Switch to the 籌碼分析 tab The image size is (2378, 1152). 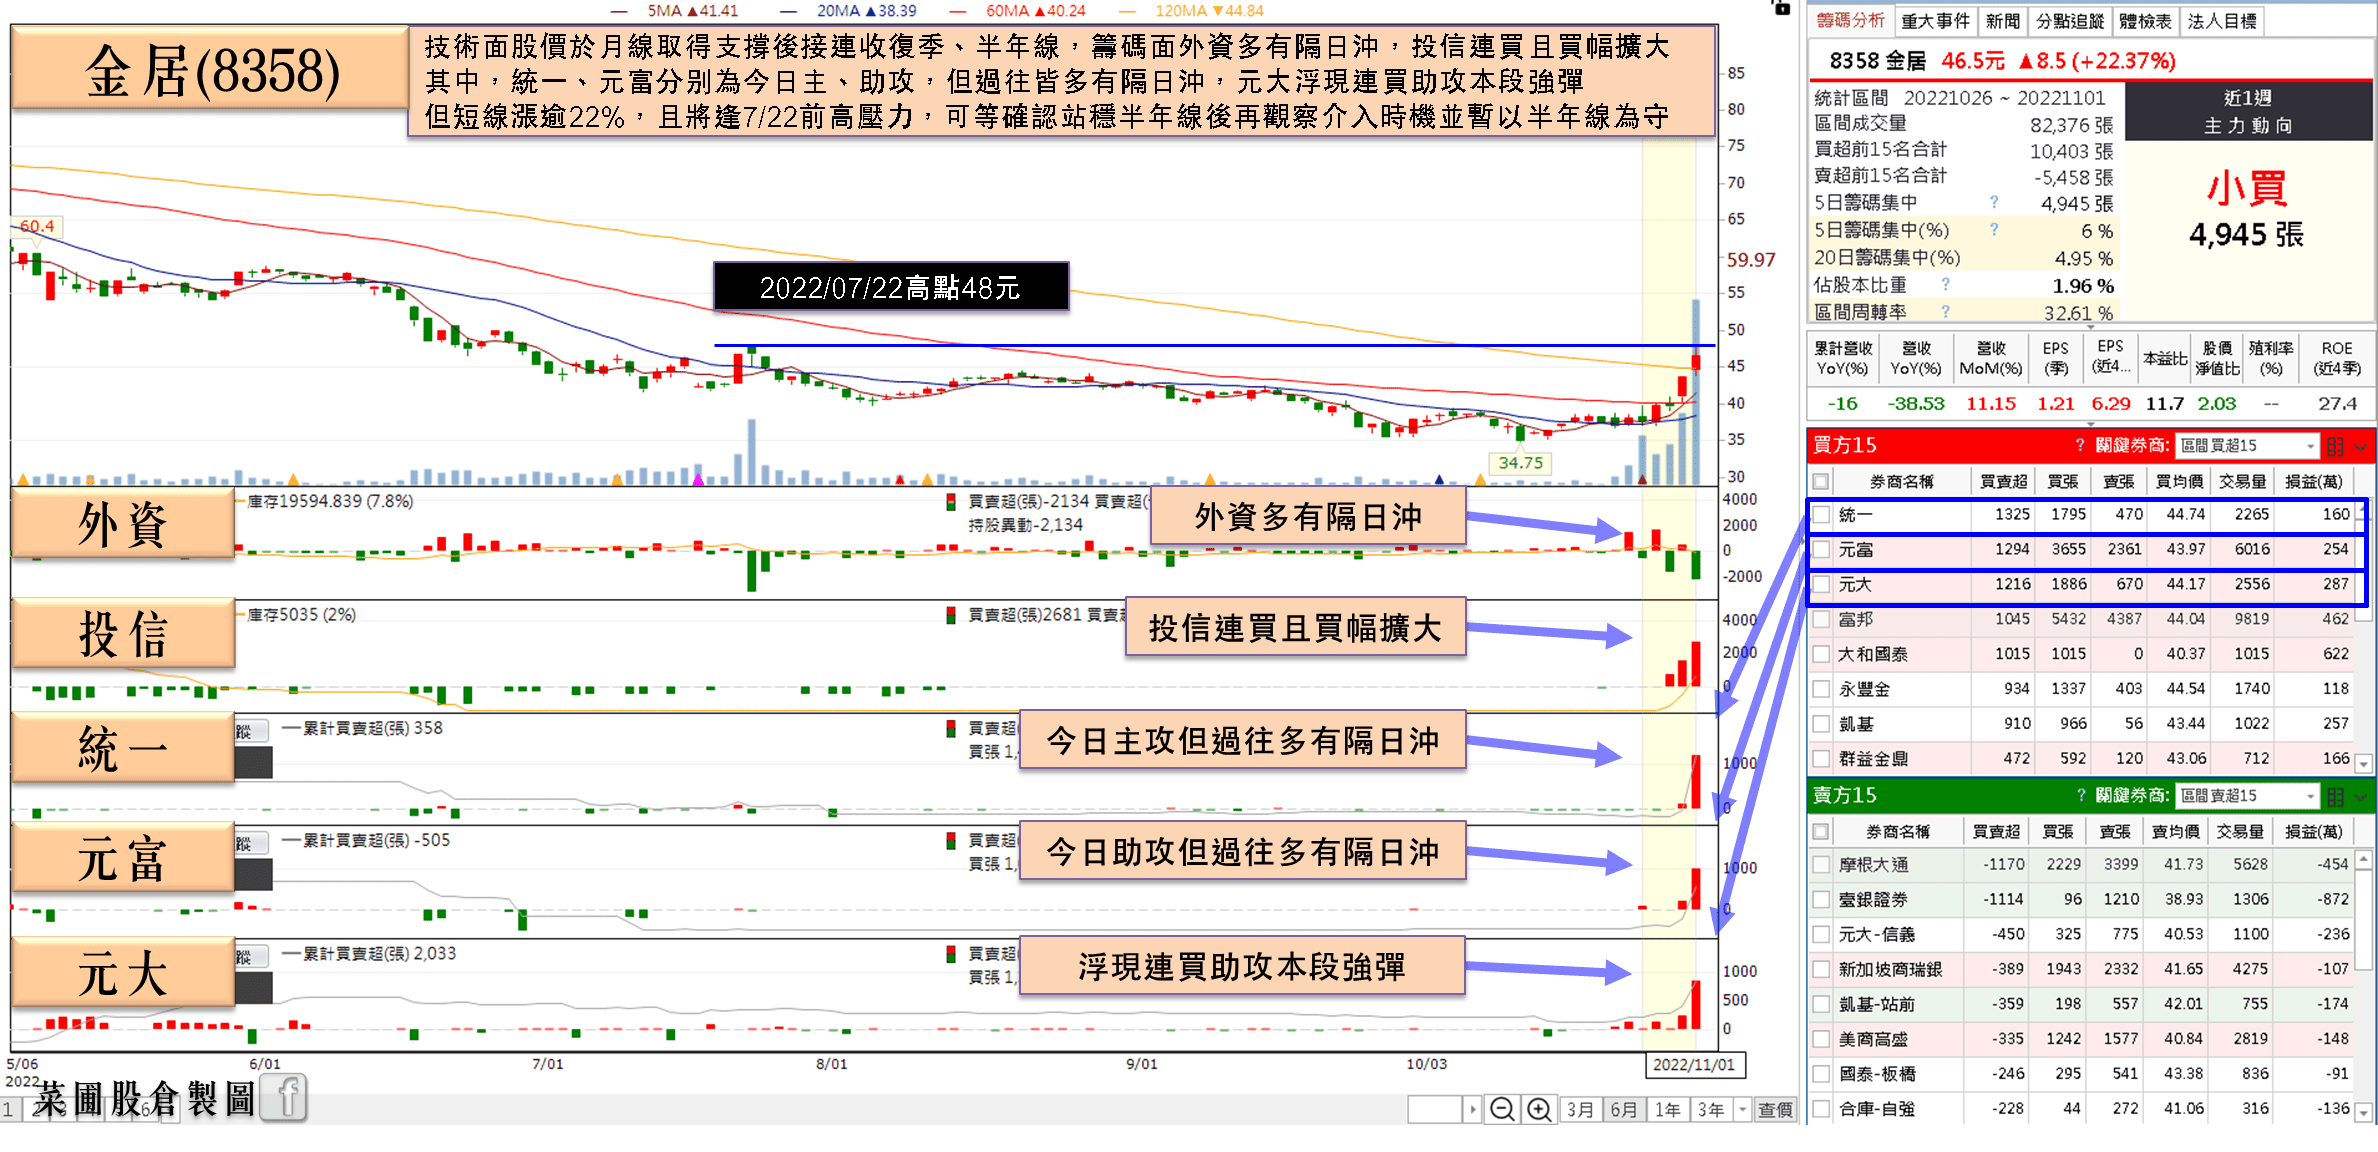click(x=1850, y=20)
